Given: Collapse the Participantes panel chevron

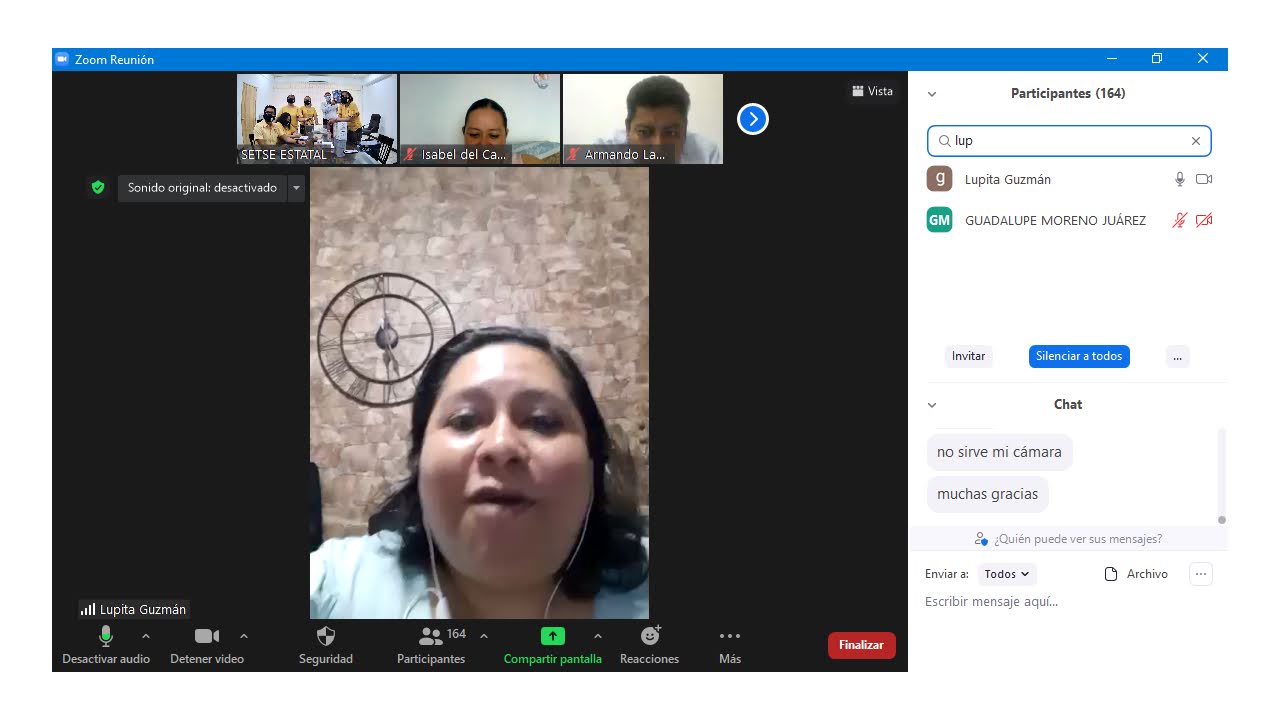Looking at the screenshot, I should (932, 94).
